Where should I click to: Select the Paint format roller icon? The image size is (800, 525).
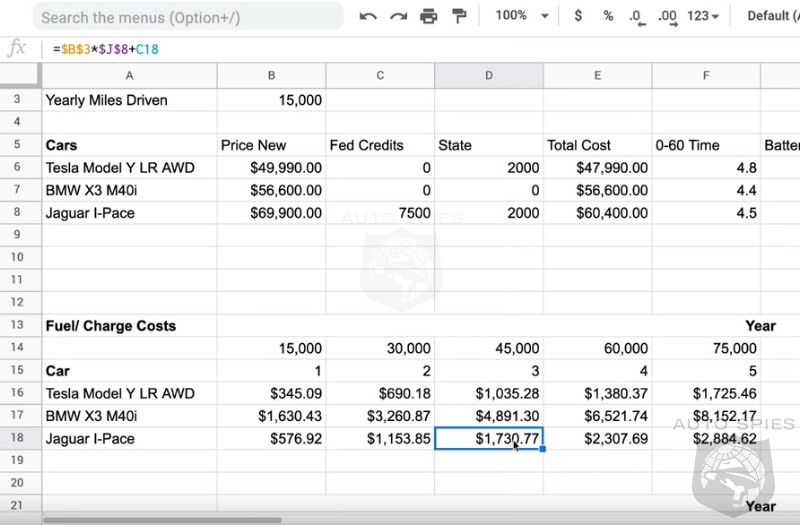click(459, 16)
